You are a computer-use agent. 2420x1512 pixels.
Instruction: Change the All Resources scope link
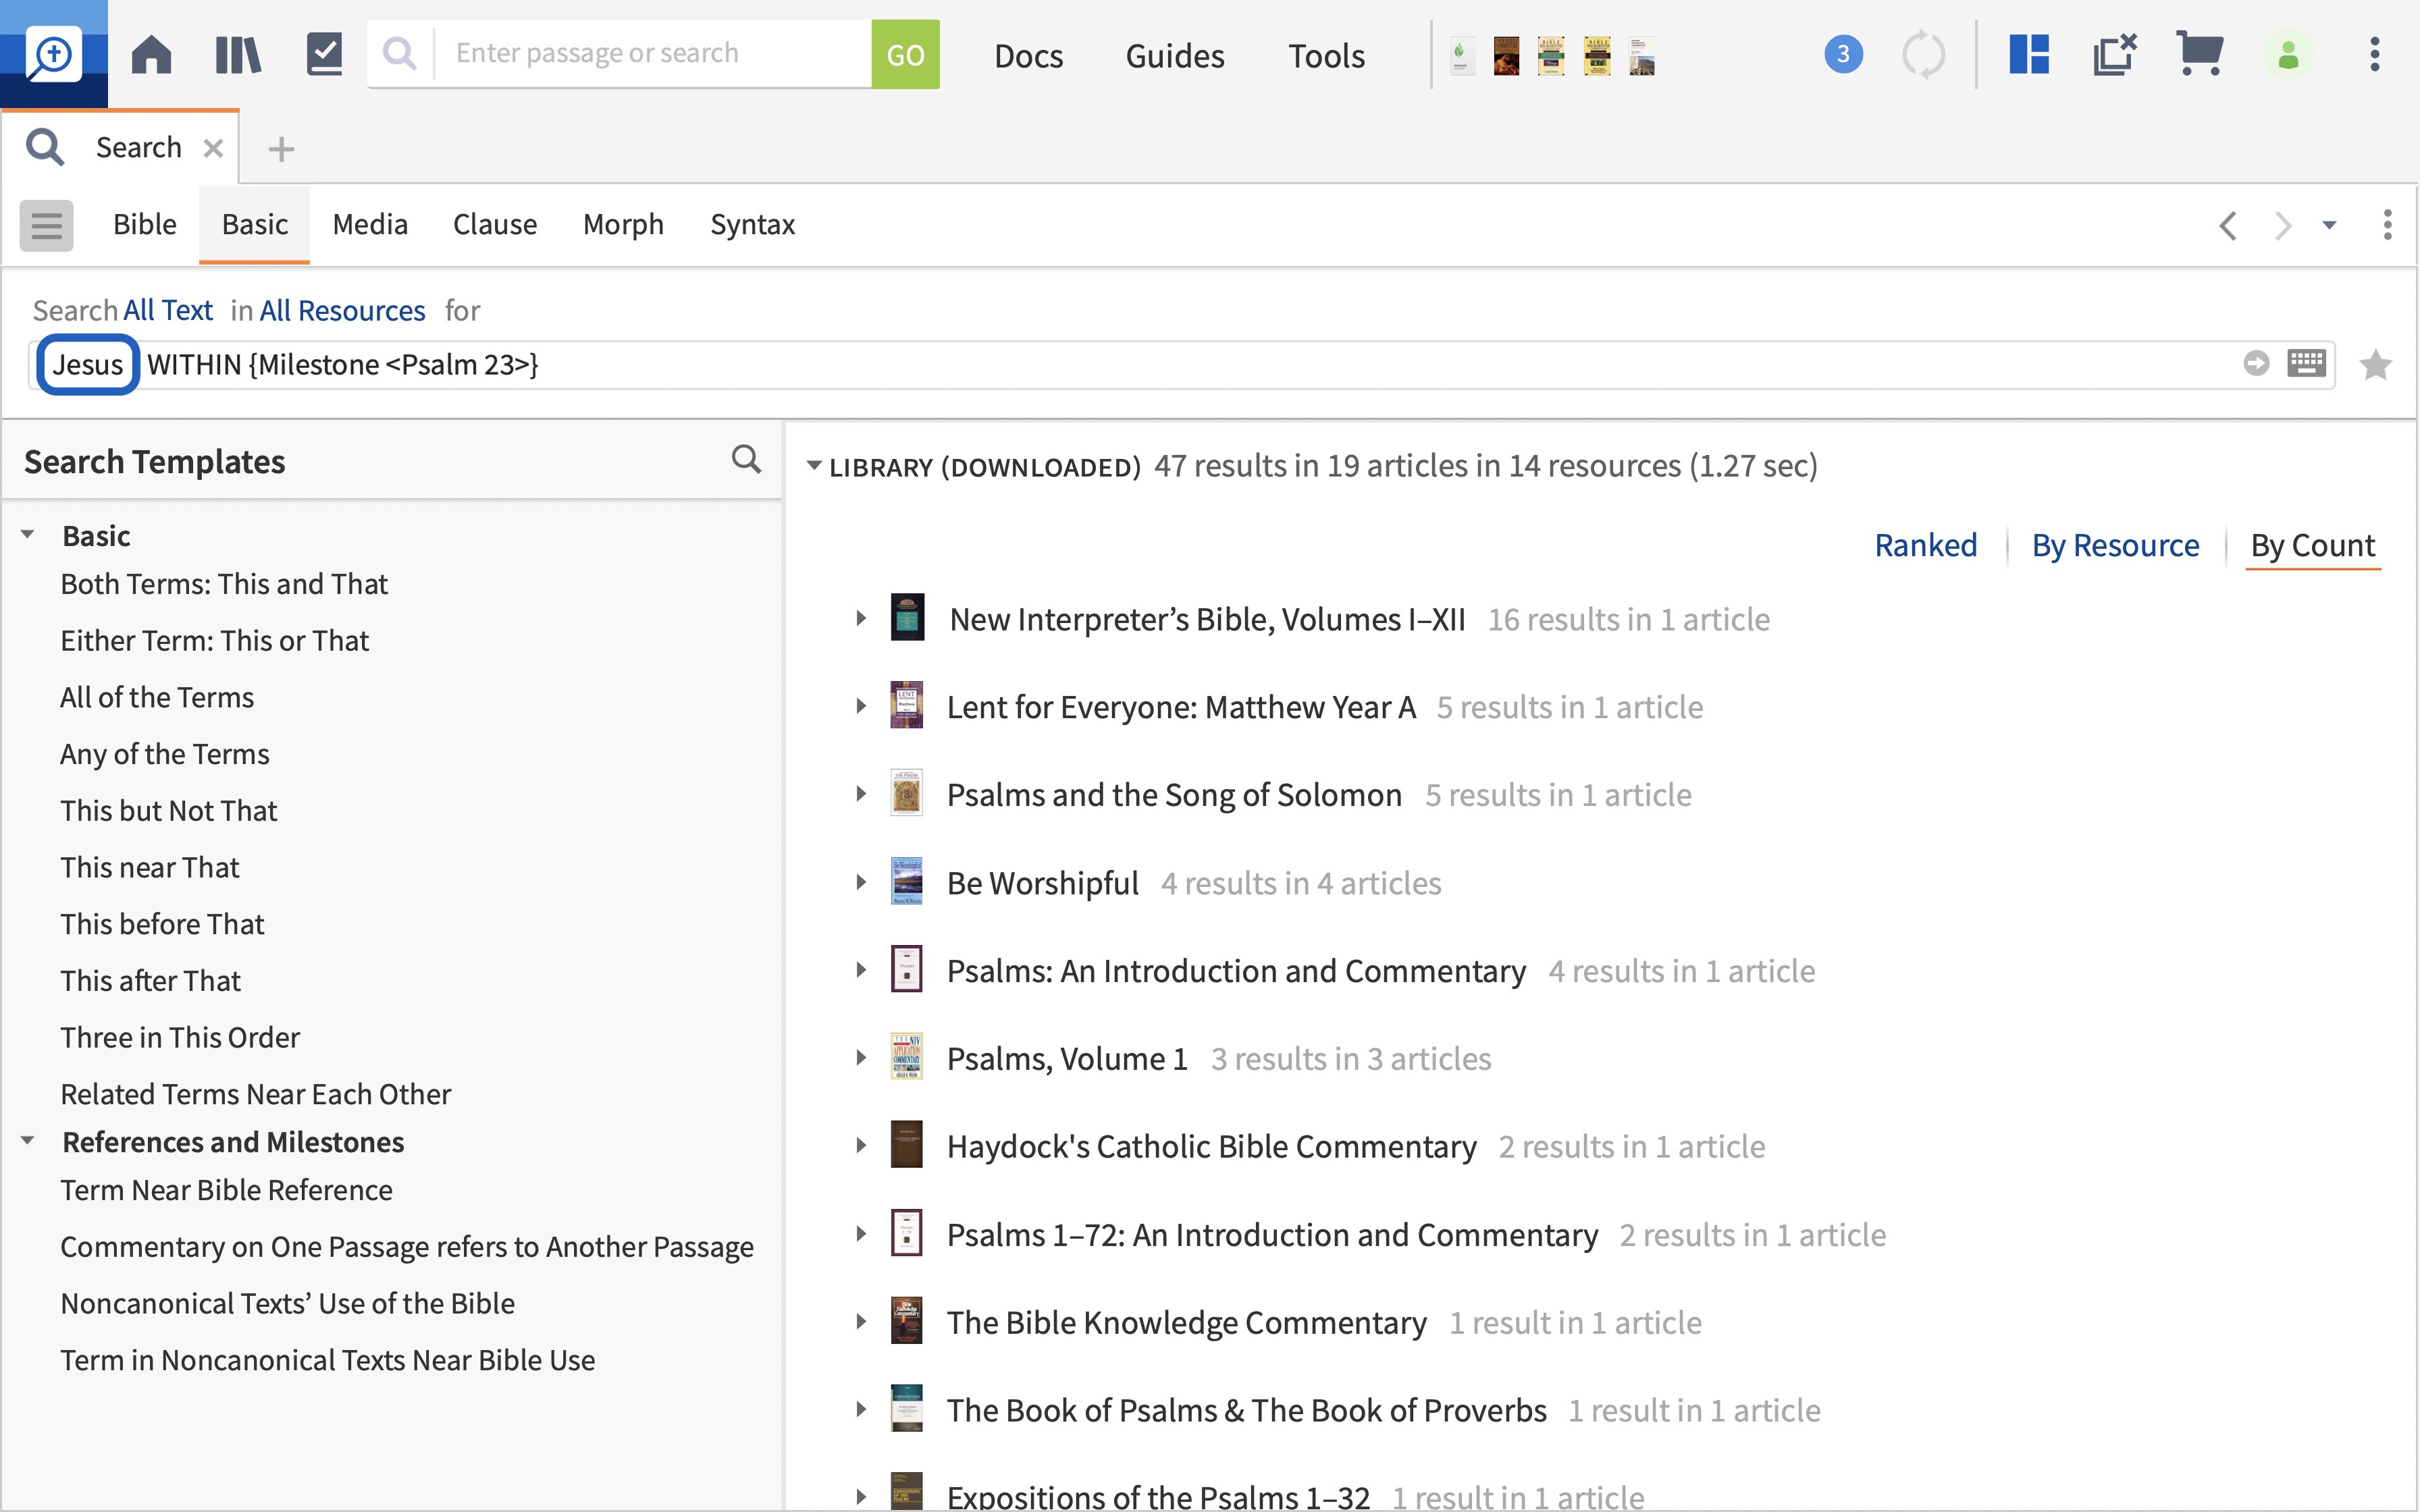(342, 311)
